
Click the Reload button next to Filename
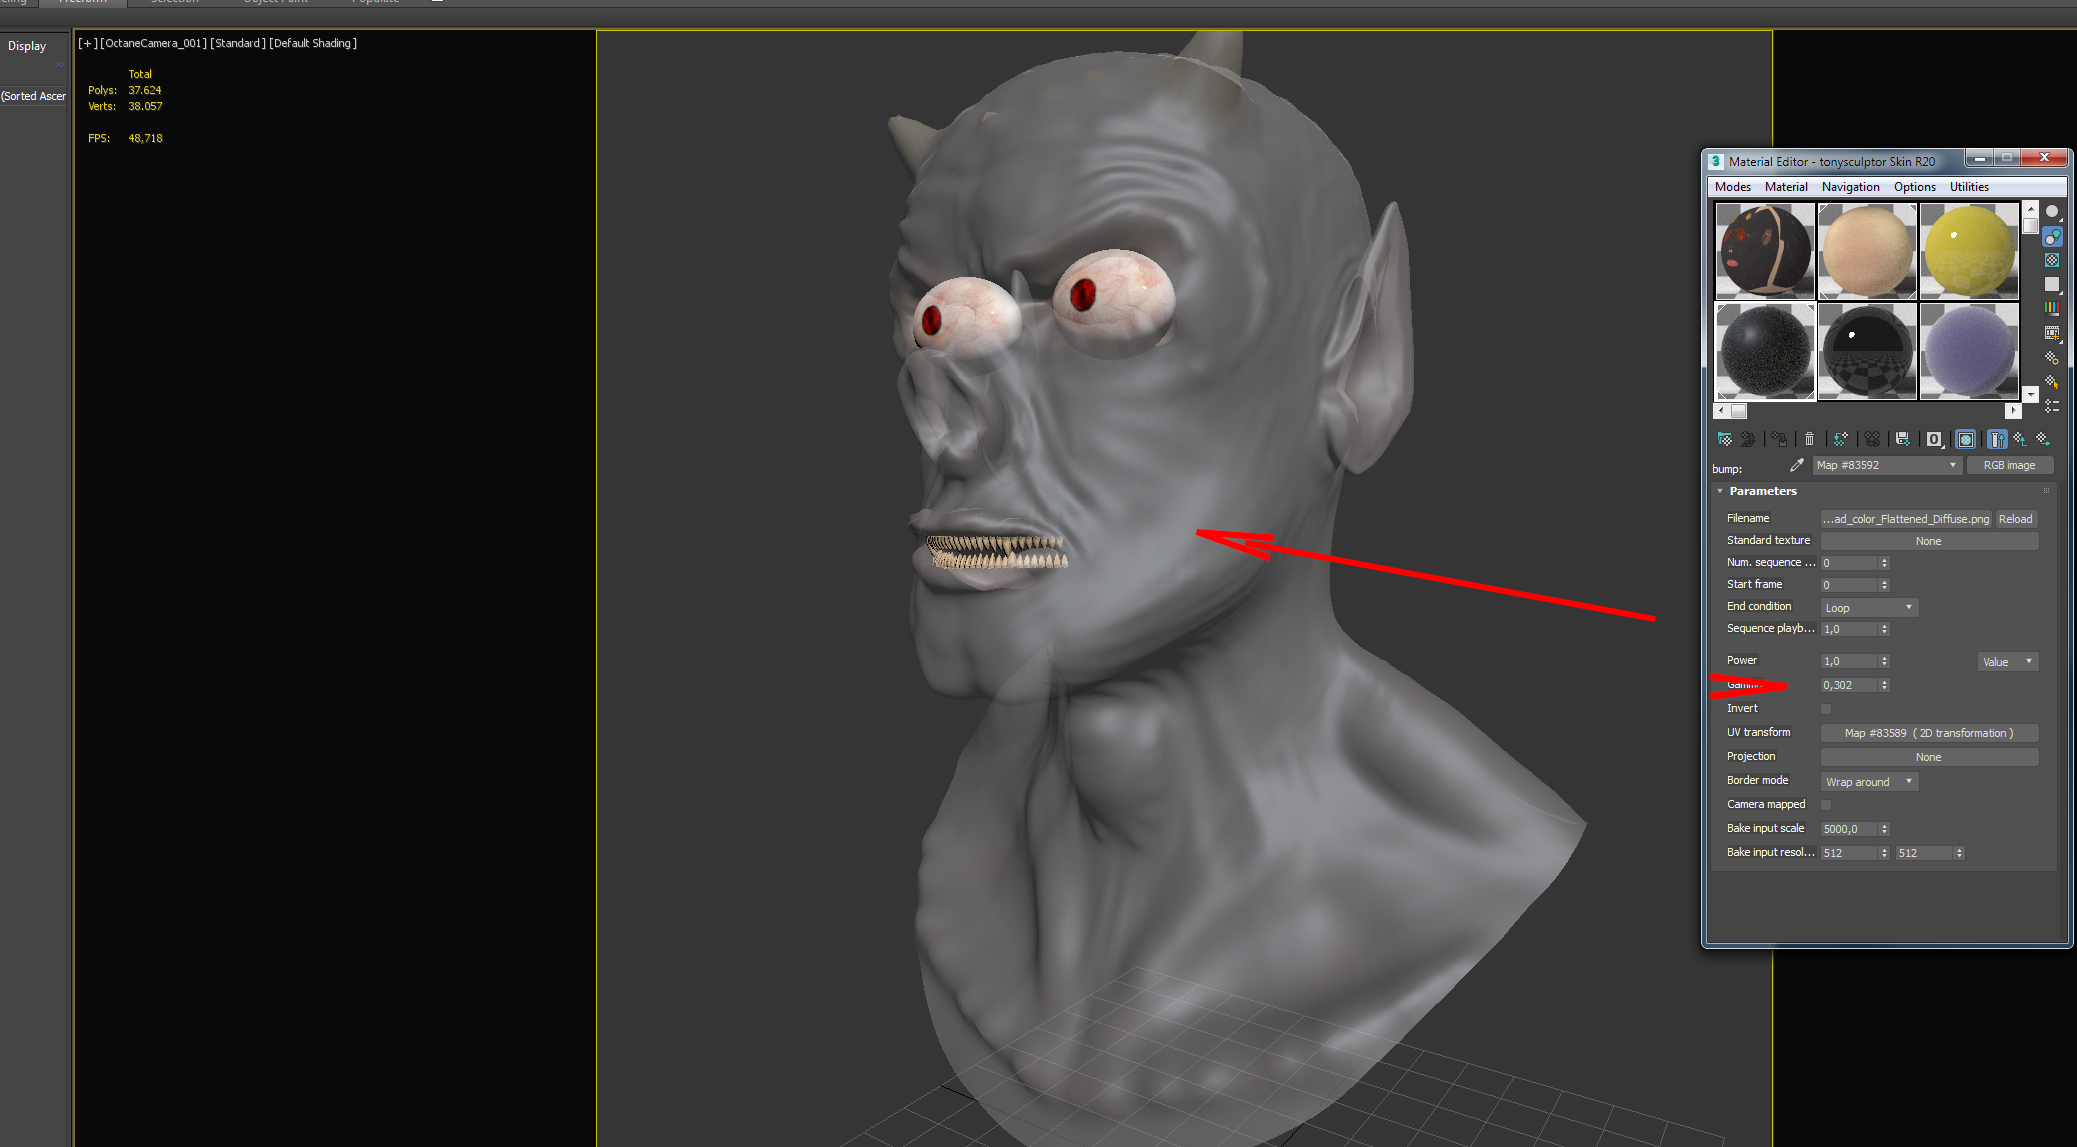(x=2015, y=519)
